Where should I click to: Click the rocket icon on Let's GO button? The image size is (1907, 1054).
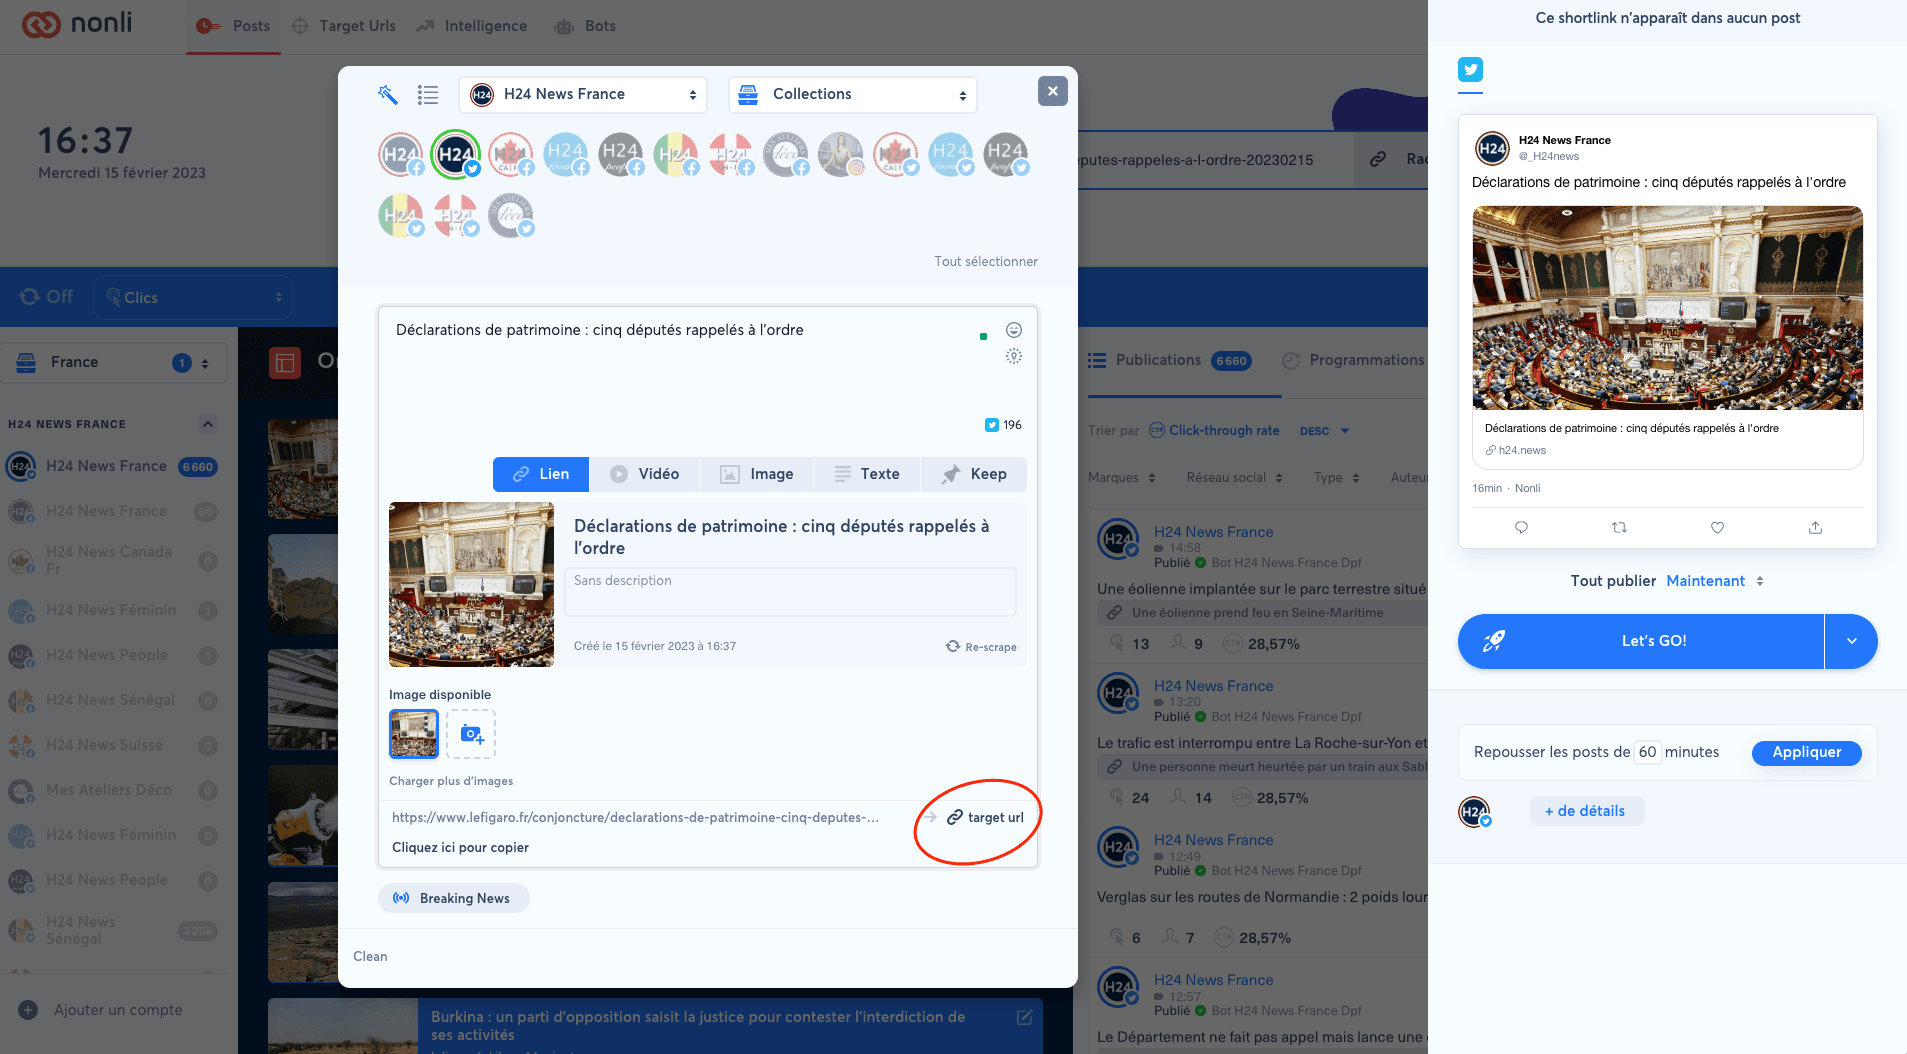1494,641
